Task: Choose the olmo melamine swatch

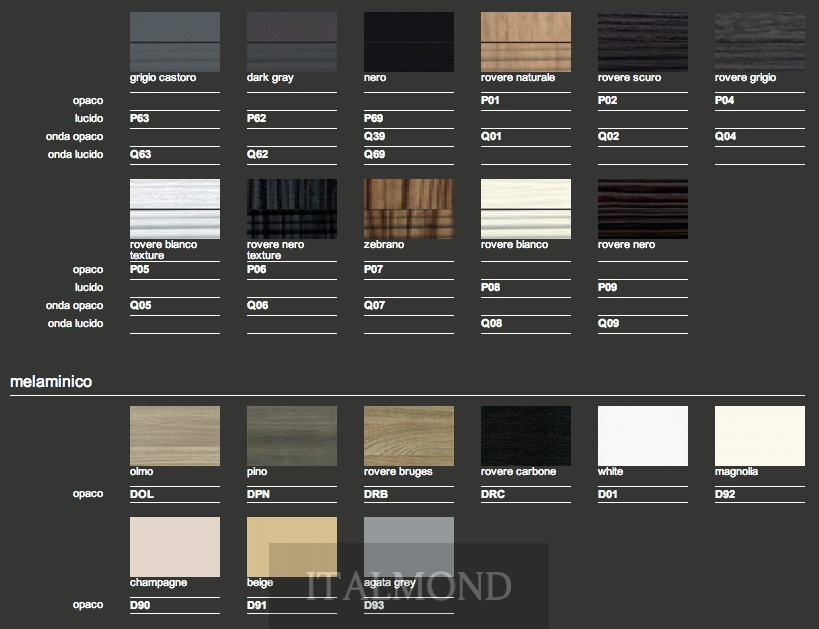Action: [x=174, y=436]
